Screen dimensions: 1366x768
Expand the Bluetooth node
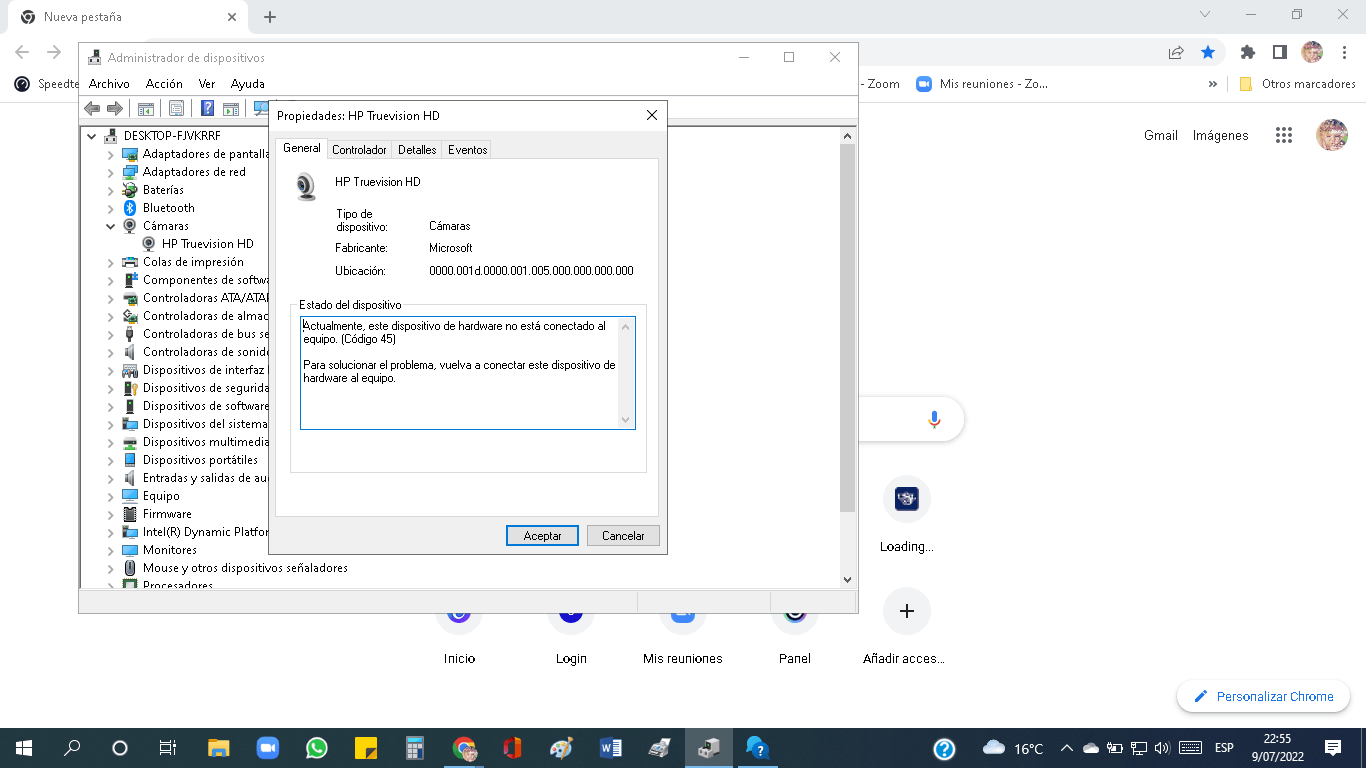pyautogui.click(x=111, y=208)
